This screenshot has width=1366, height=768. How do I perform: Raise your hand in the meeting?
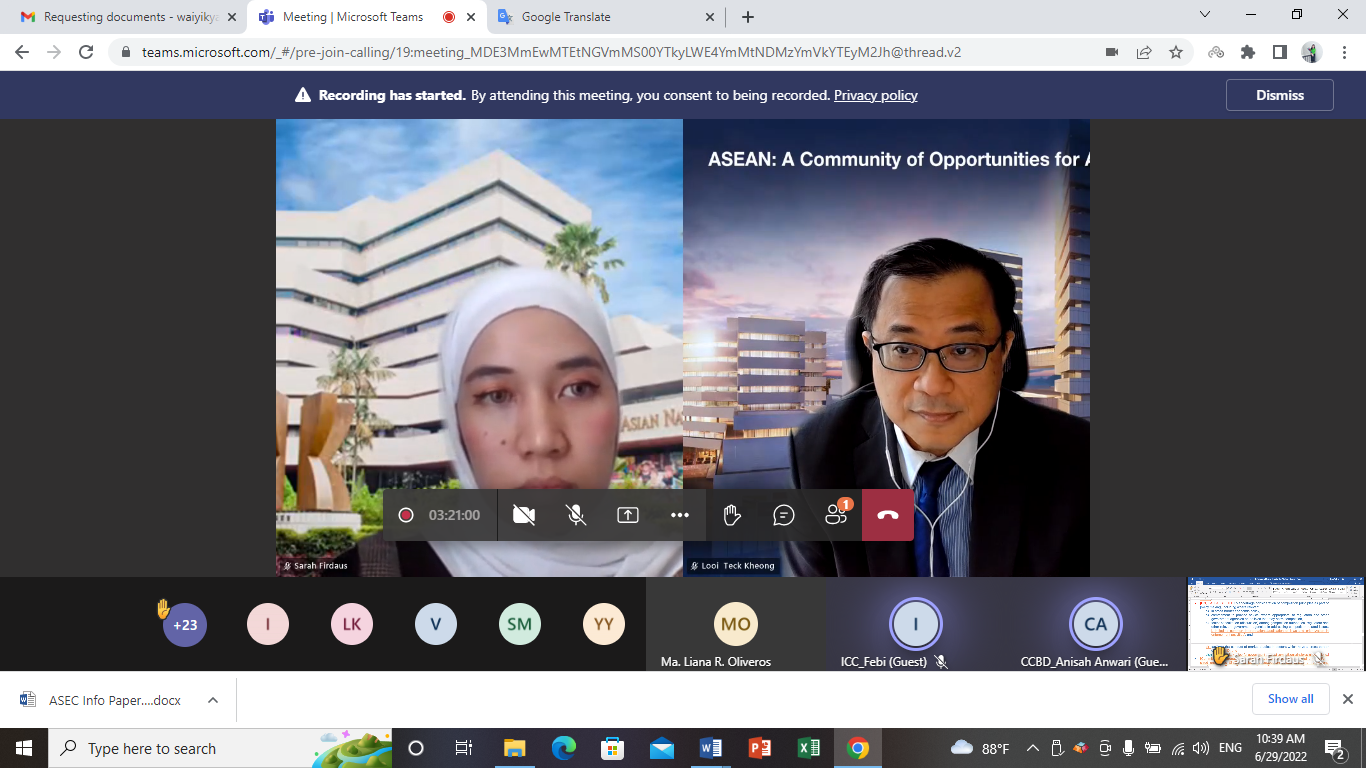pyautogui.click(x=732, y=515)
